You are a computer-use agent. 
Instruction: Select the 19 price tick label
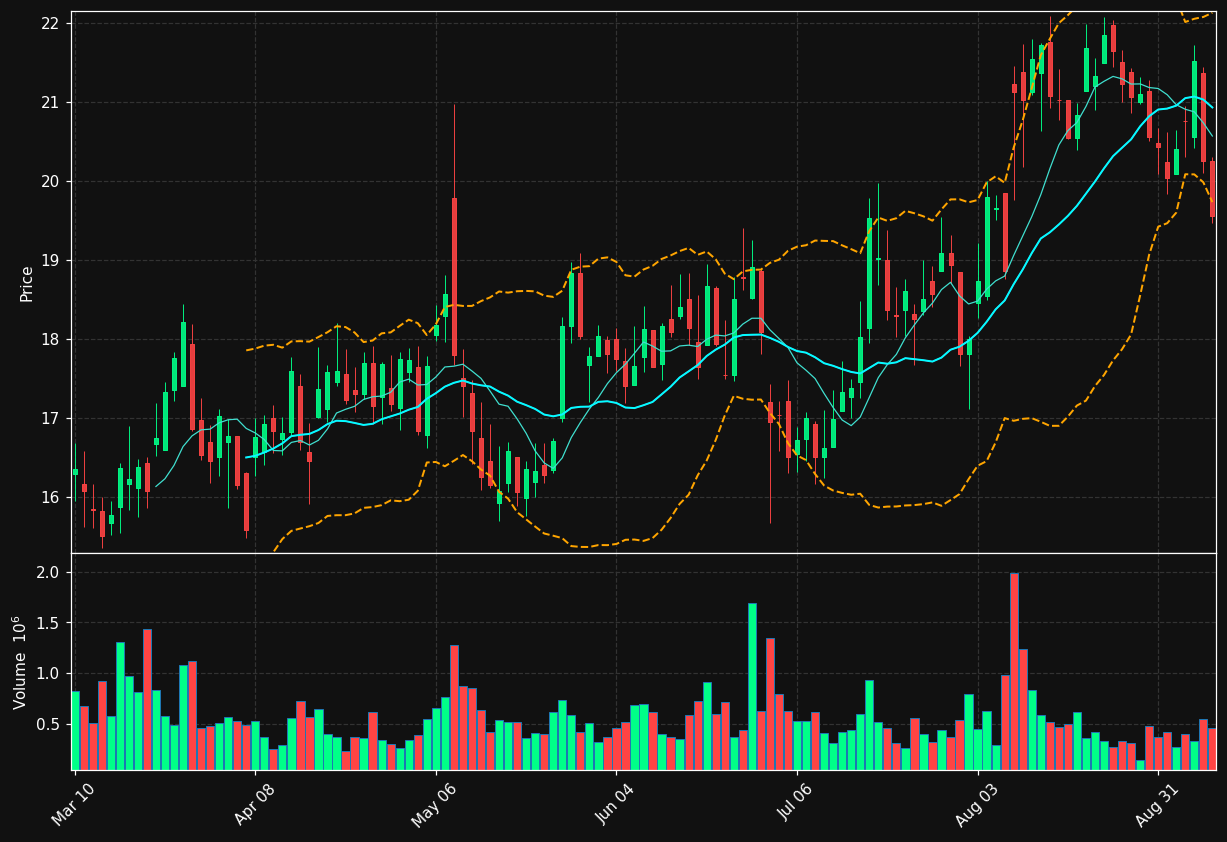pyautogui.click(x=52, y=260)
